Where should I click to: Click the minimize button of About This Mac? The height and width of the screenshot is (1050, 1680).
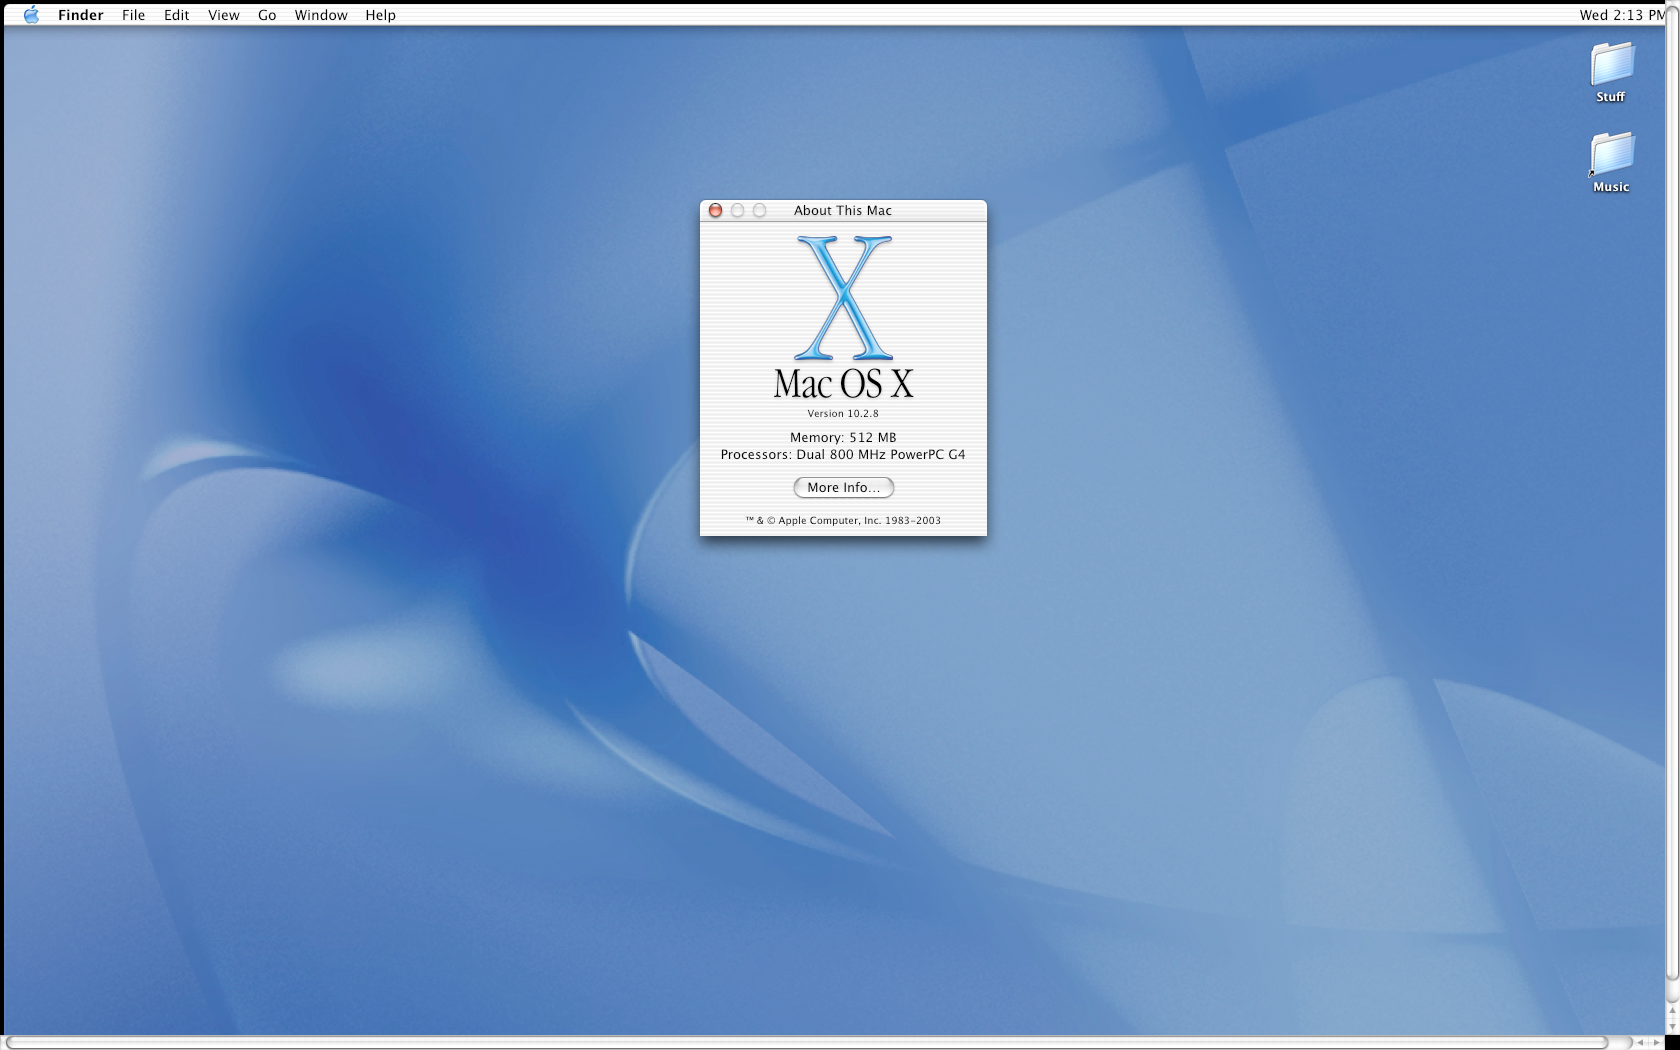pos(737,210)
